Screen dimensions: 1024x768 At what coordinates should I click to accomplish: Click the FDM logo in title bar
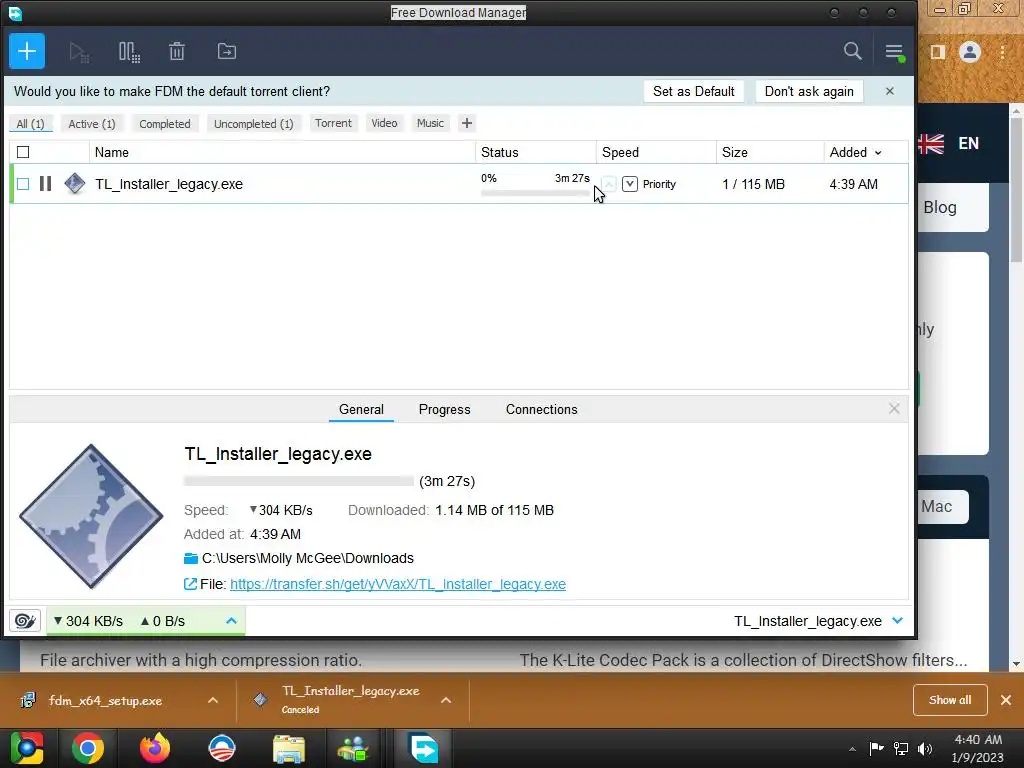(15, 12)
